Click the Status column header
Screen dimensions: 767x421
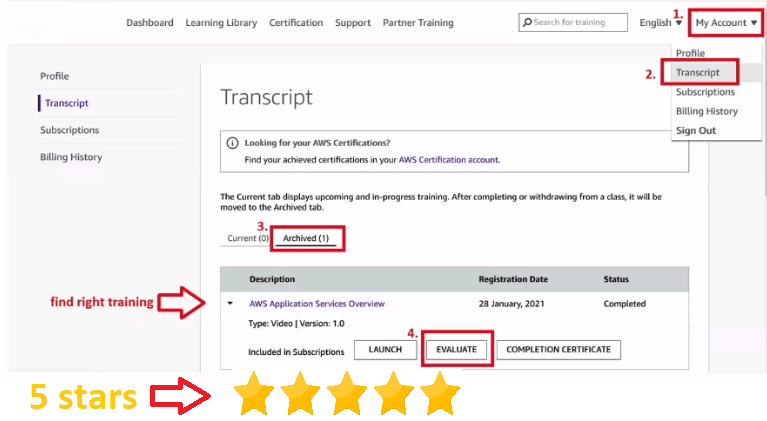click(x=616, y=279)
